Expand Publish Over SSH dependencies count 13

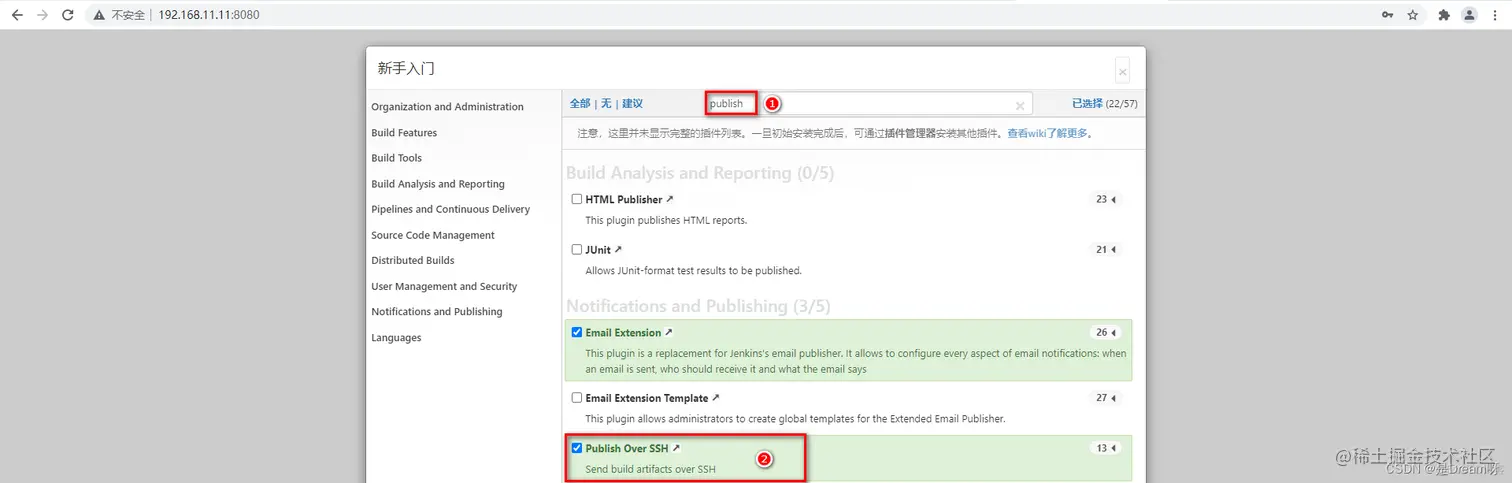(1106, 448)
